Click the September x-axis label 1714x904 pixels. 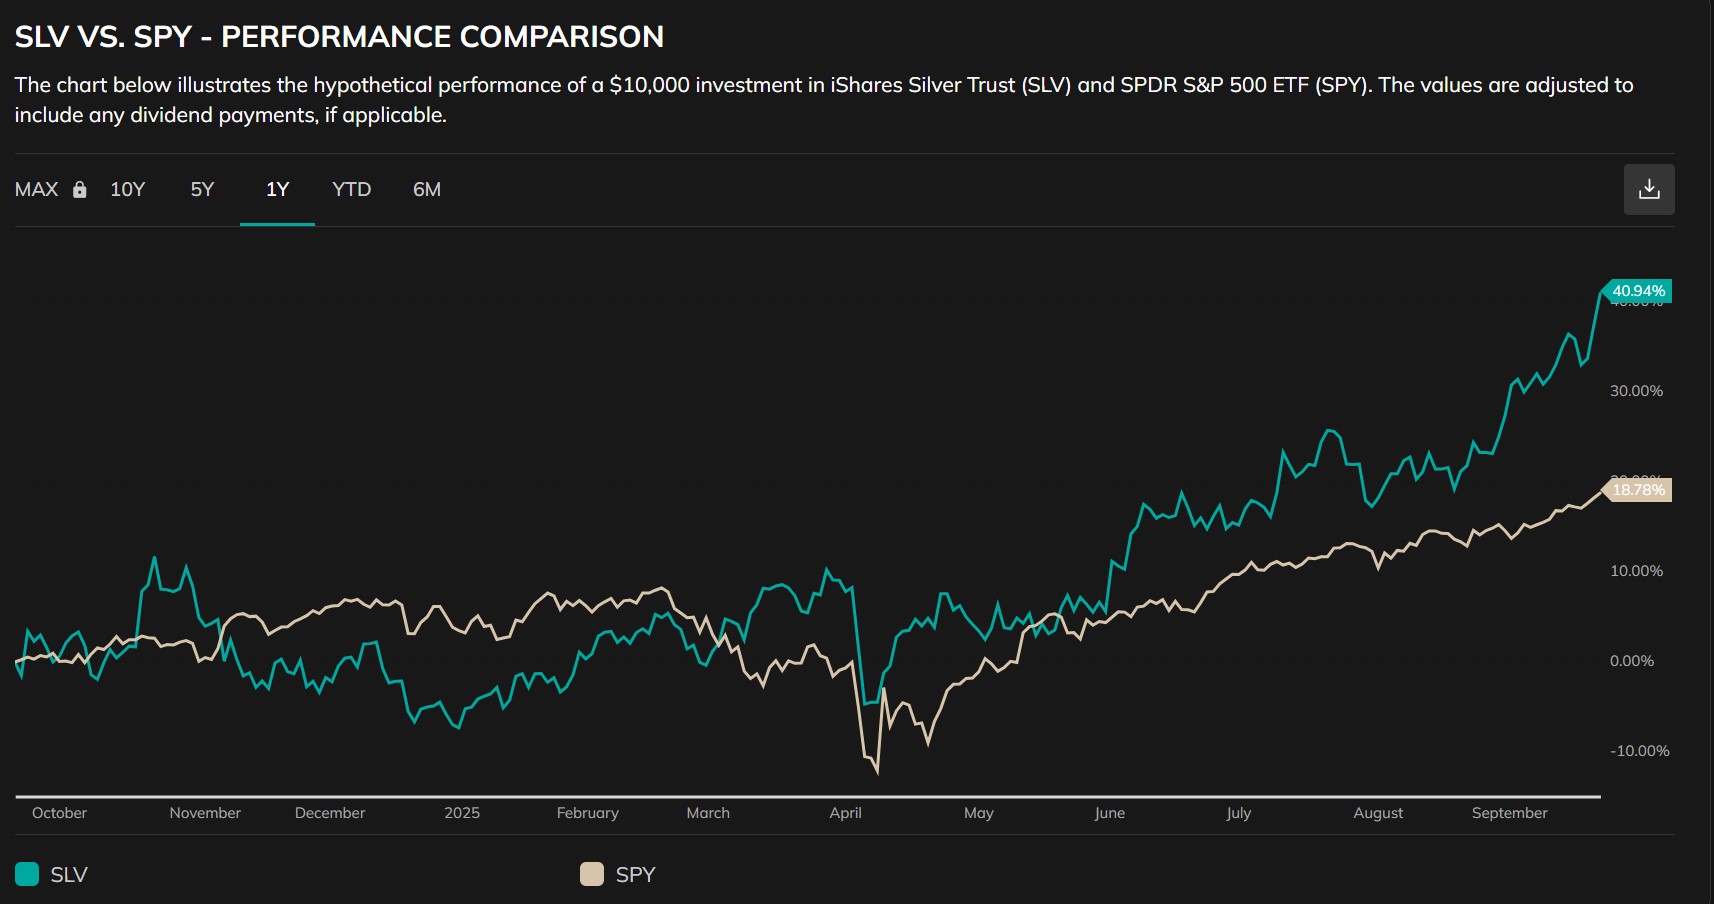click(x=1509, y=813)
